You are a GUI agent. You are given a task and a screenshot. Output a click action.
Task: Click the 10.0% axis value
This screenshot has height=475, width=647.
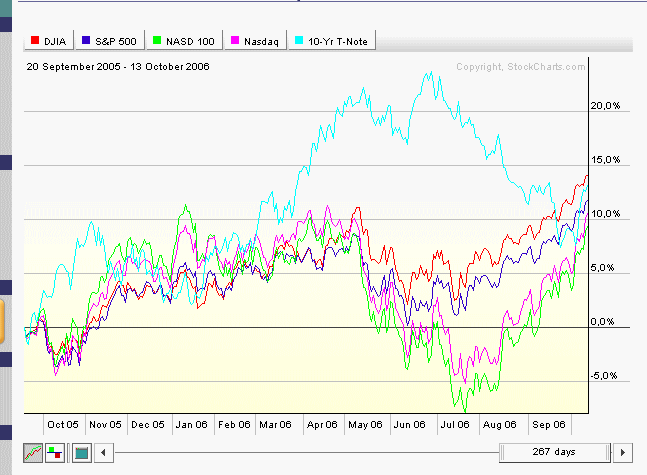tap(605, 214)
